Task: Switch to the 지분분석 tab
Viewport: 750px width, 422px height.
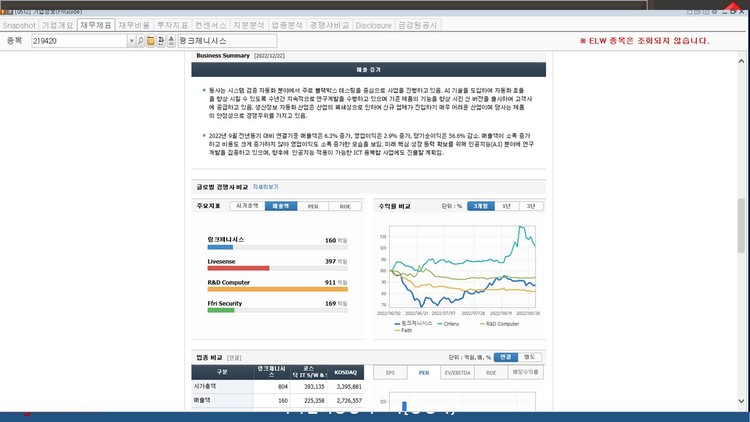Action: tap(249, 25)
